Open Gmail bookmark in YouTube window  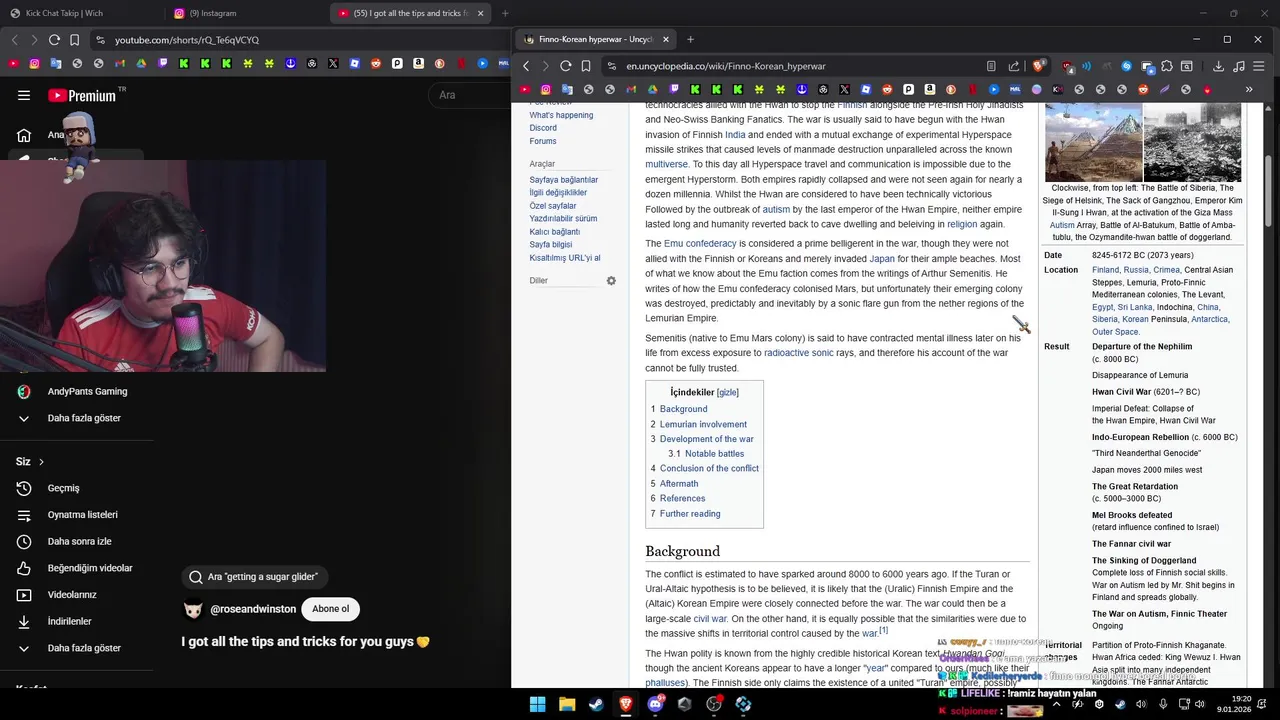point(120,63)
